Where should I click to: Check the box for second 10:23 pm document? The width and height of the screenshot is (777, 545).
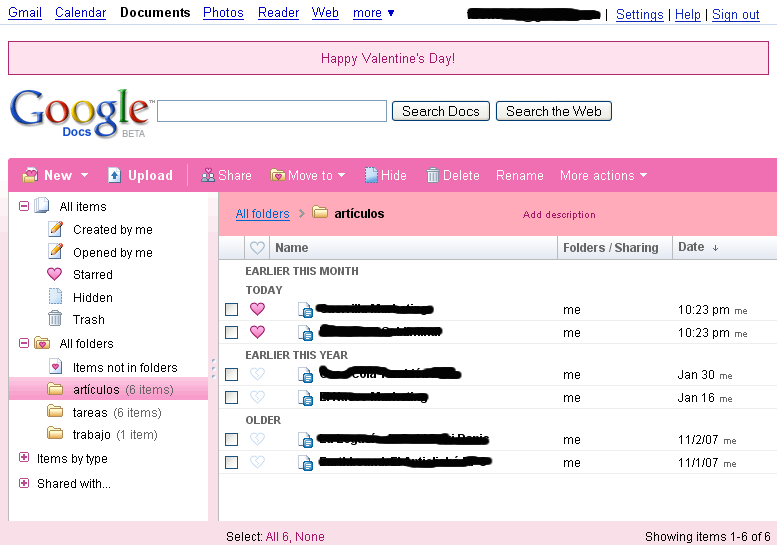coord(231,332)
